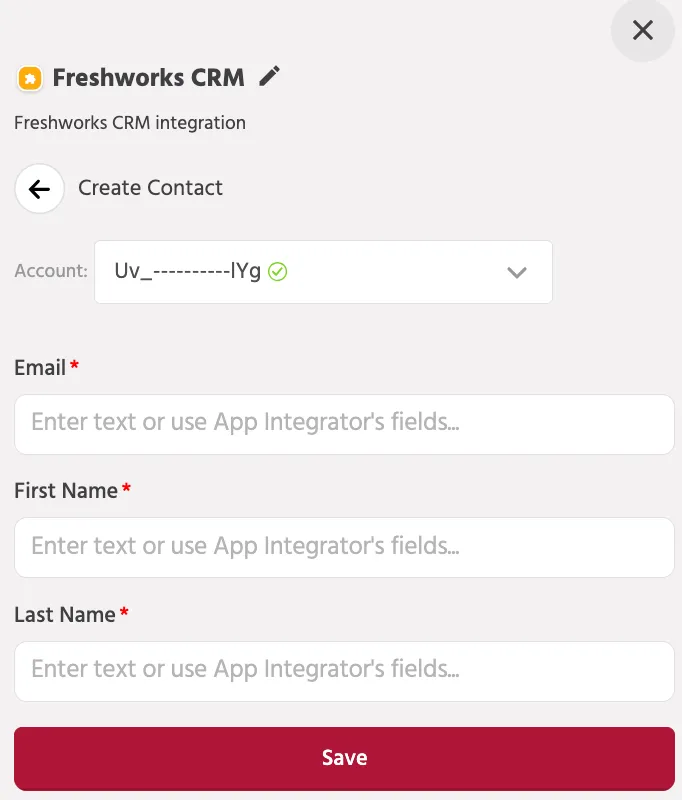Expand the Account dropdown chevron
This screenshot has height=800, width=682.
[x=517, y=272]
